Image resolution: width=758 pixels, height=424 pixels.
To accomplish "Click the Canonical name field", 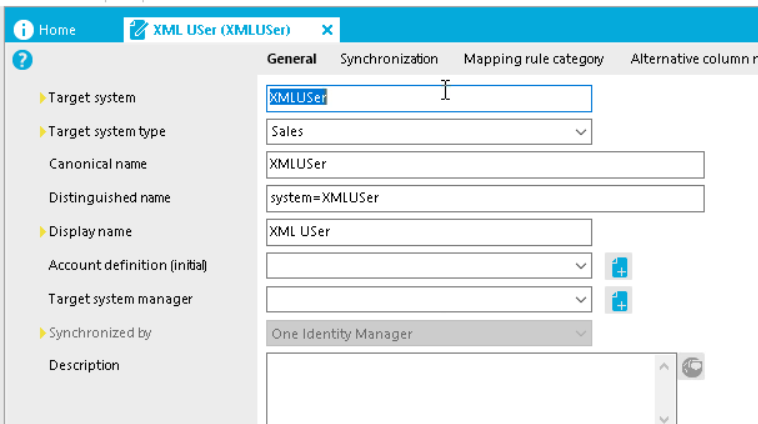I will pyautogui.click(x=485, y=165).
